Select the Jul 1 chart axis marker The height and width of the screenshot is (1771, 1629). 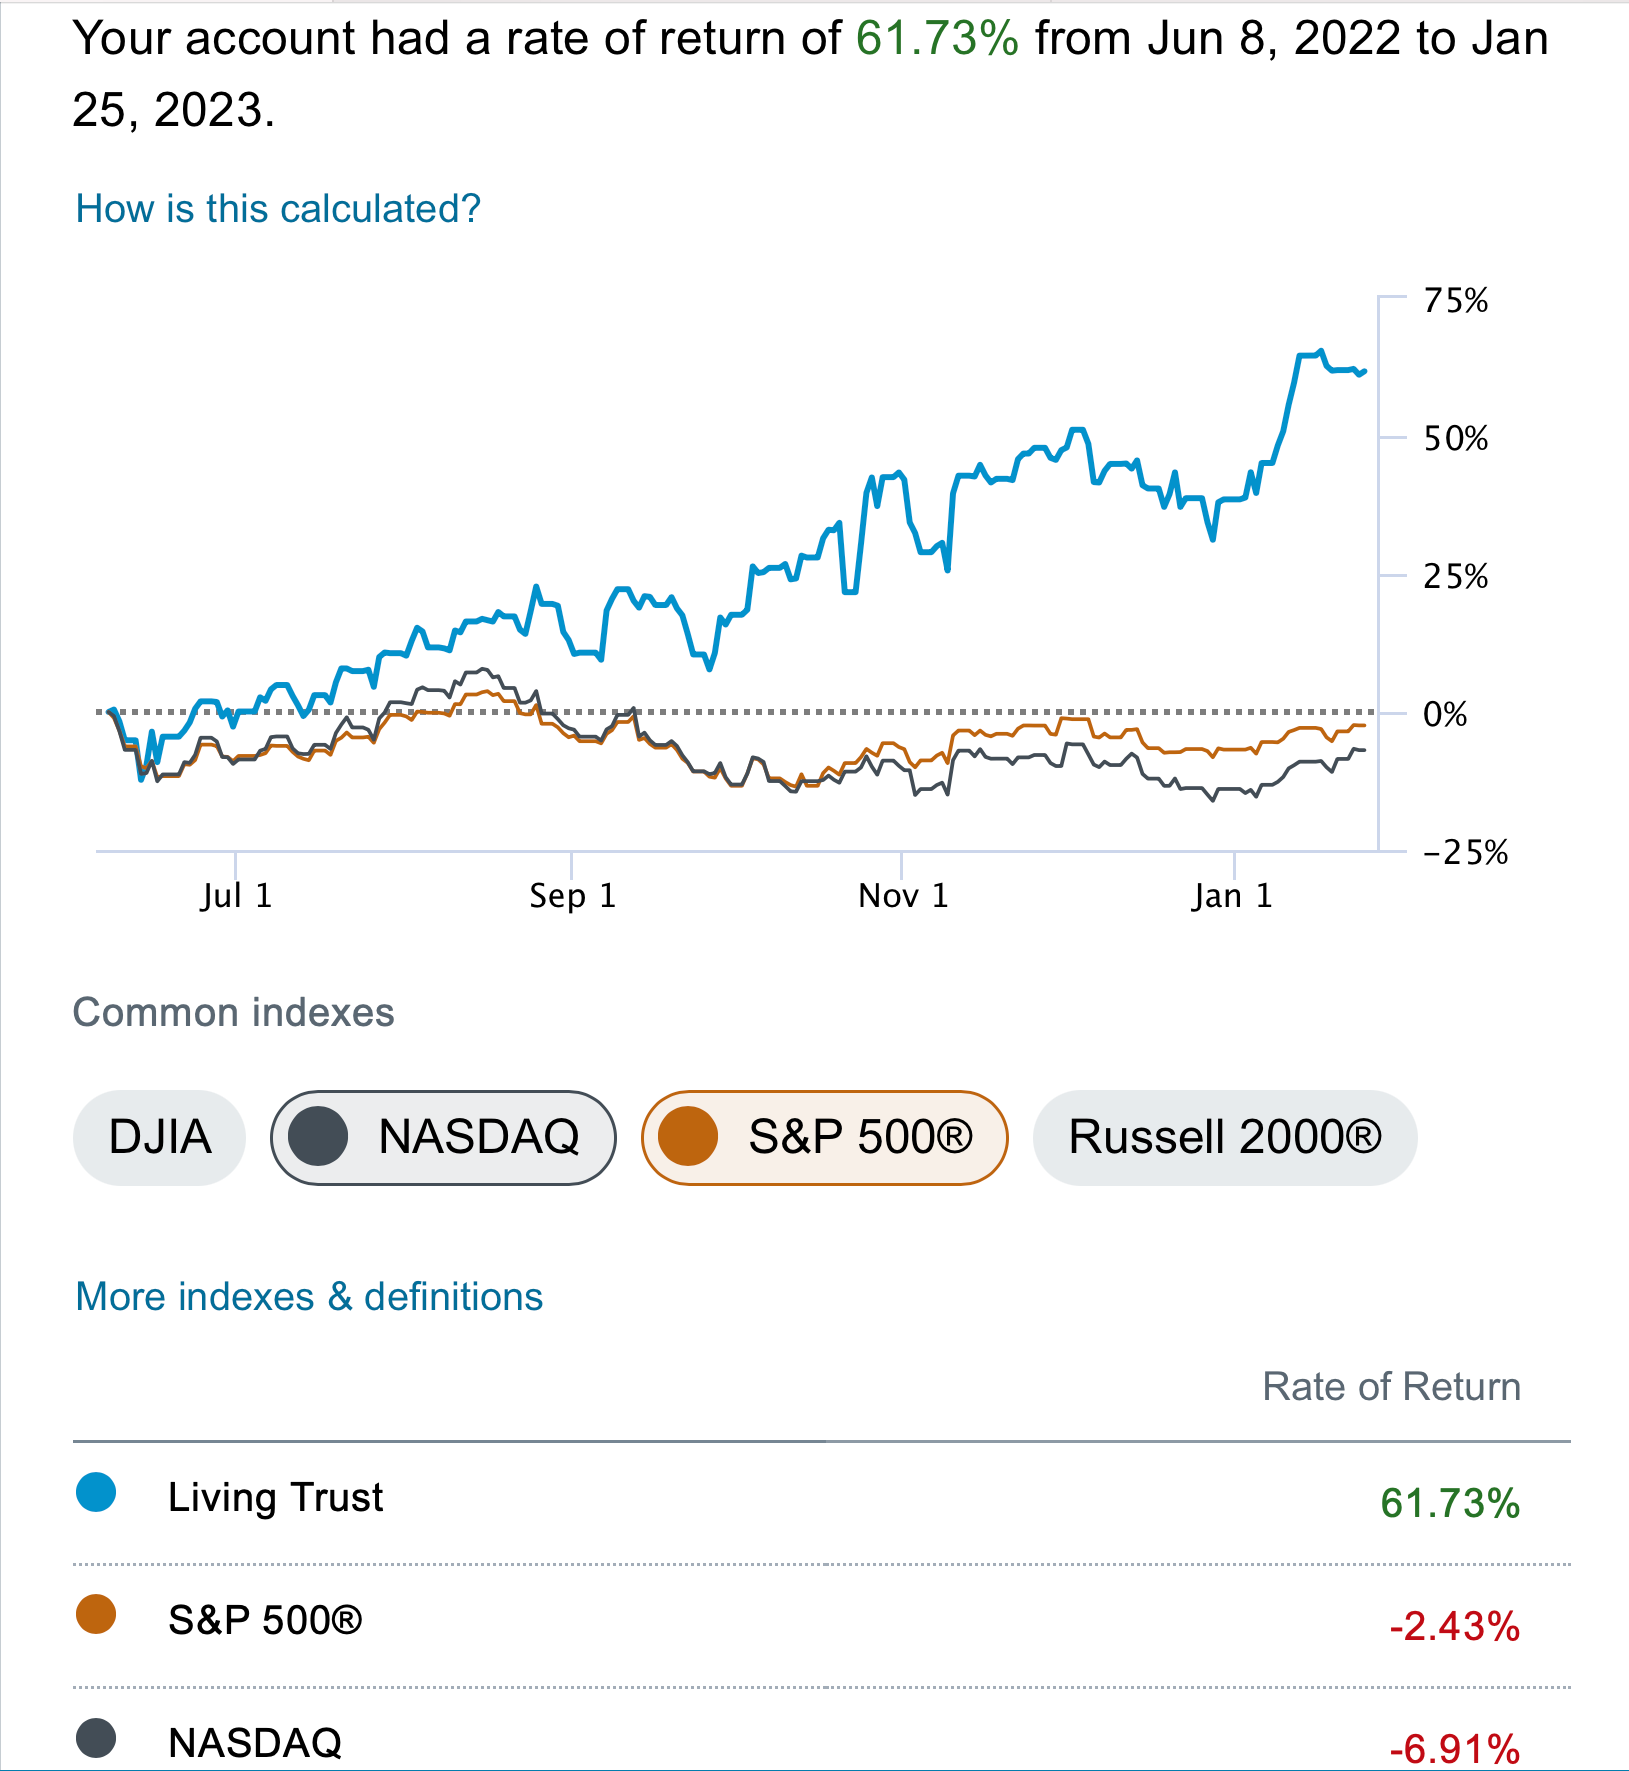point(236,895)
